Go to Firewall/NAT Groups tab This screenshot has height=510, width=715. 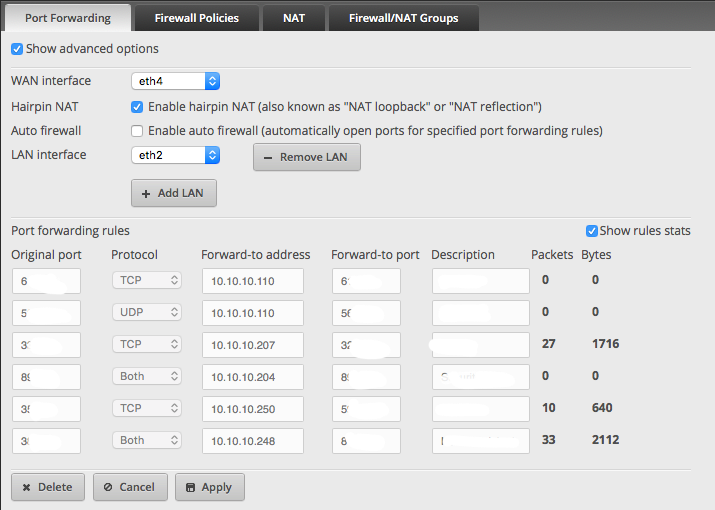point(403,18)
